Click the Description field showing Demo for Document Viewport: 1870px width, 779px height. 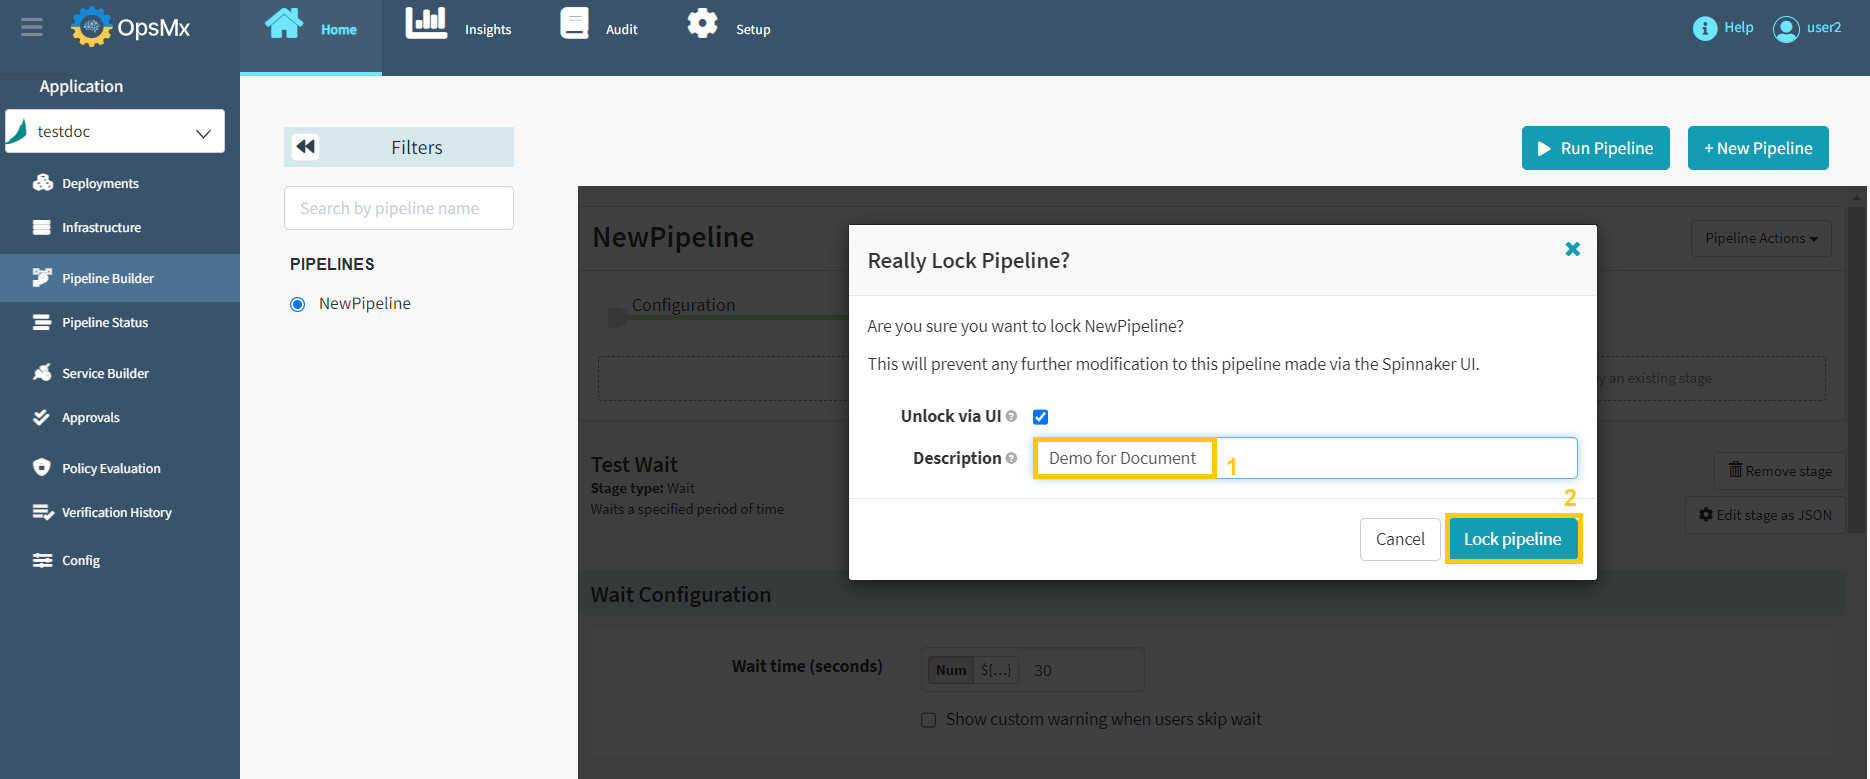pyautogui.click(x=1123, y=457)
